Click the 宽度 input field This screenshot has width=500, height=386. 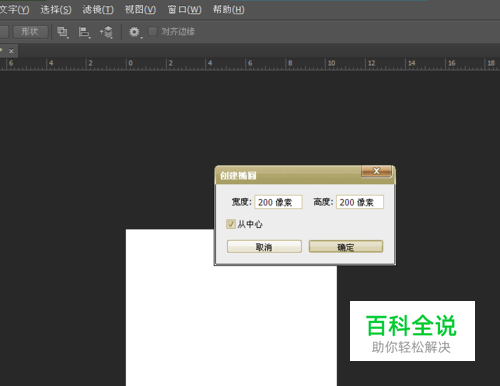(278, 202)
